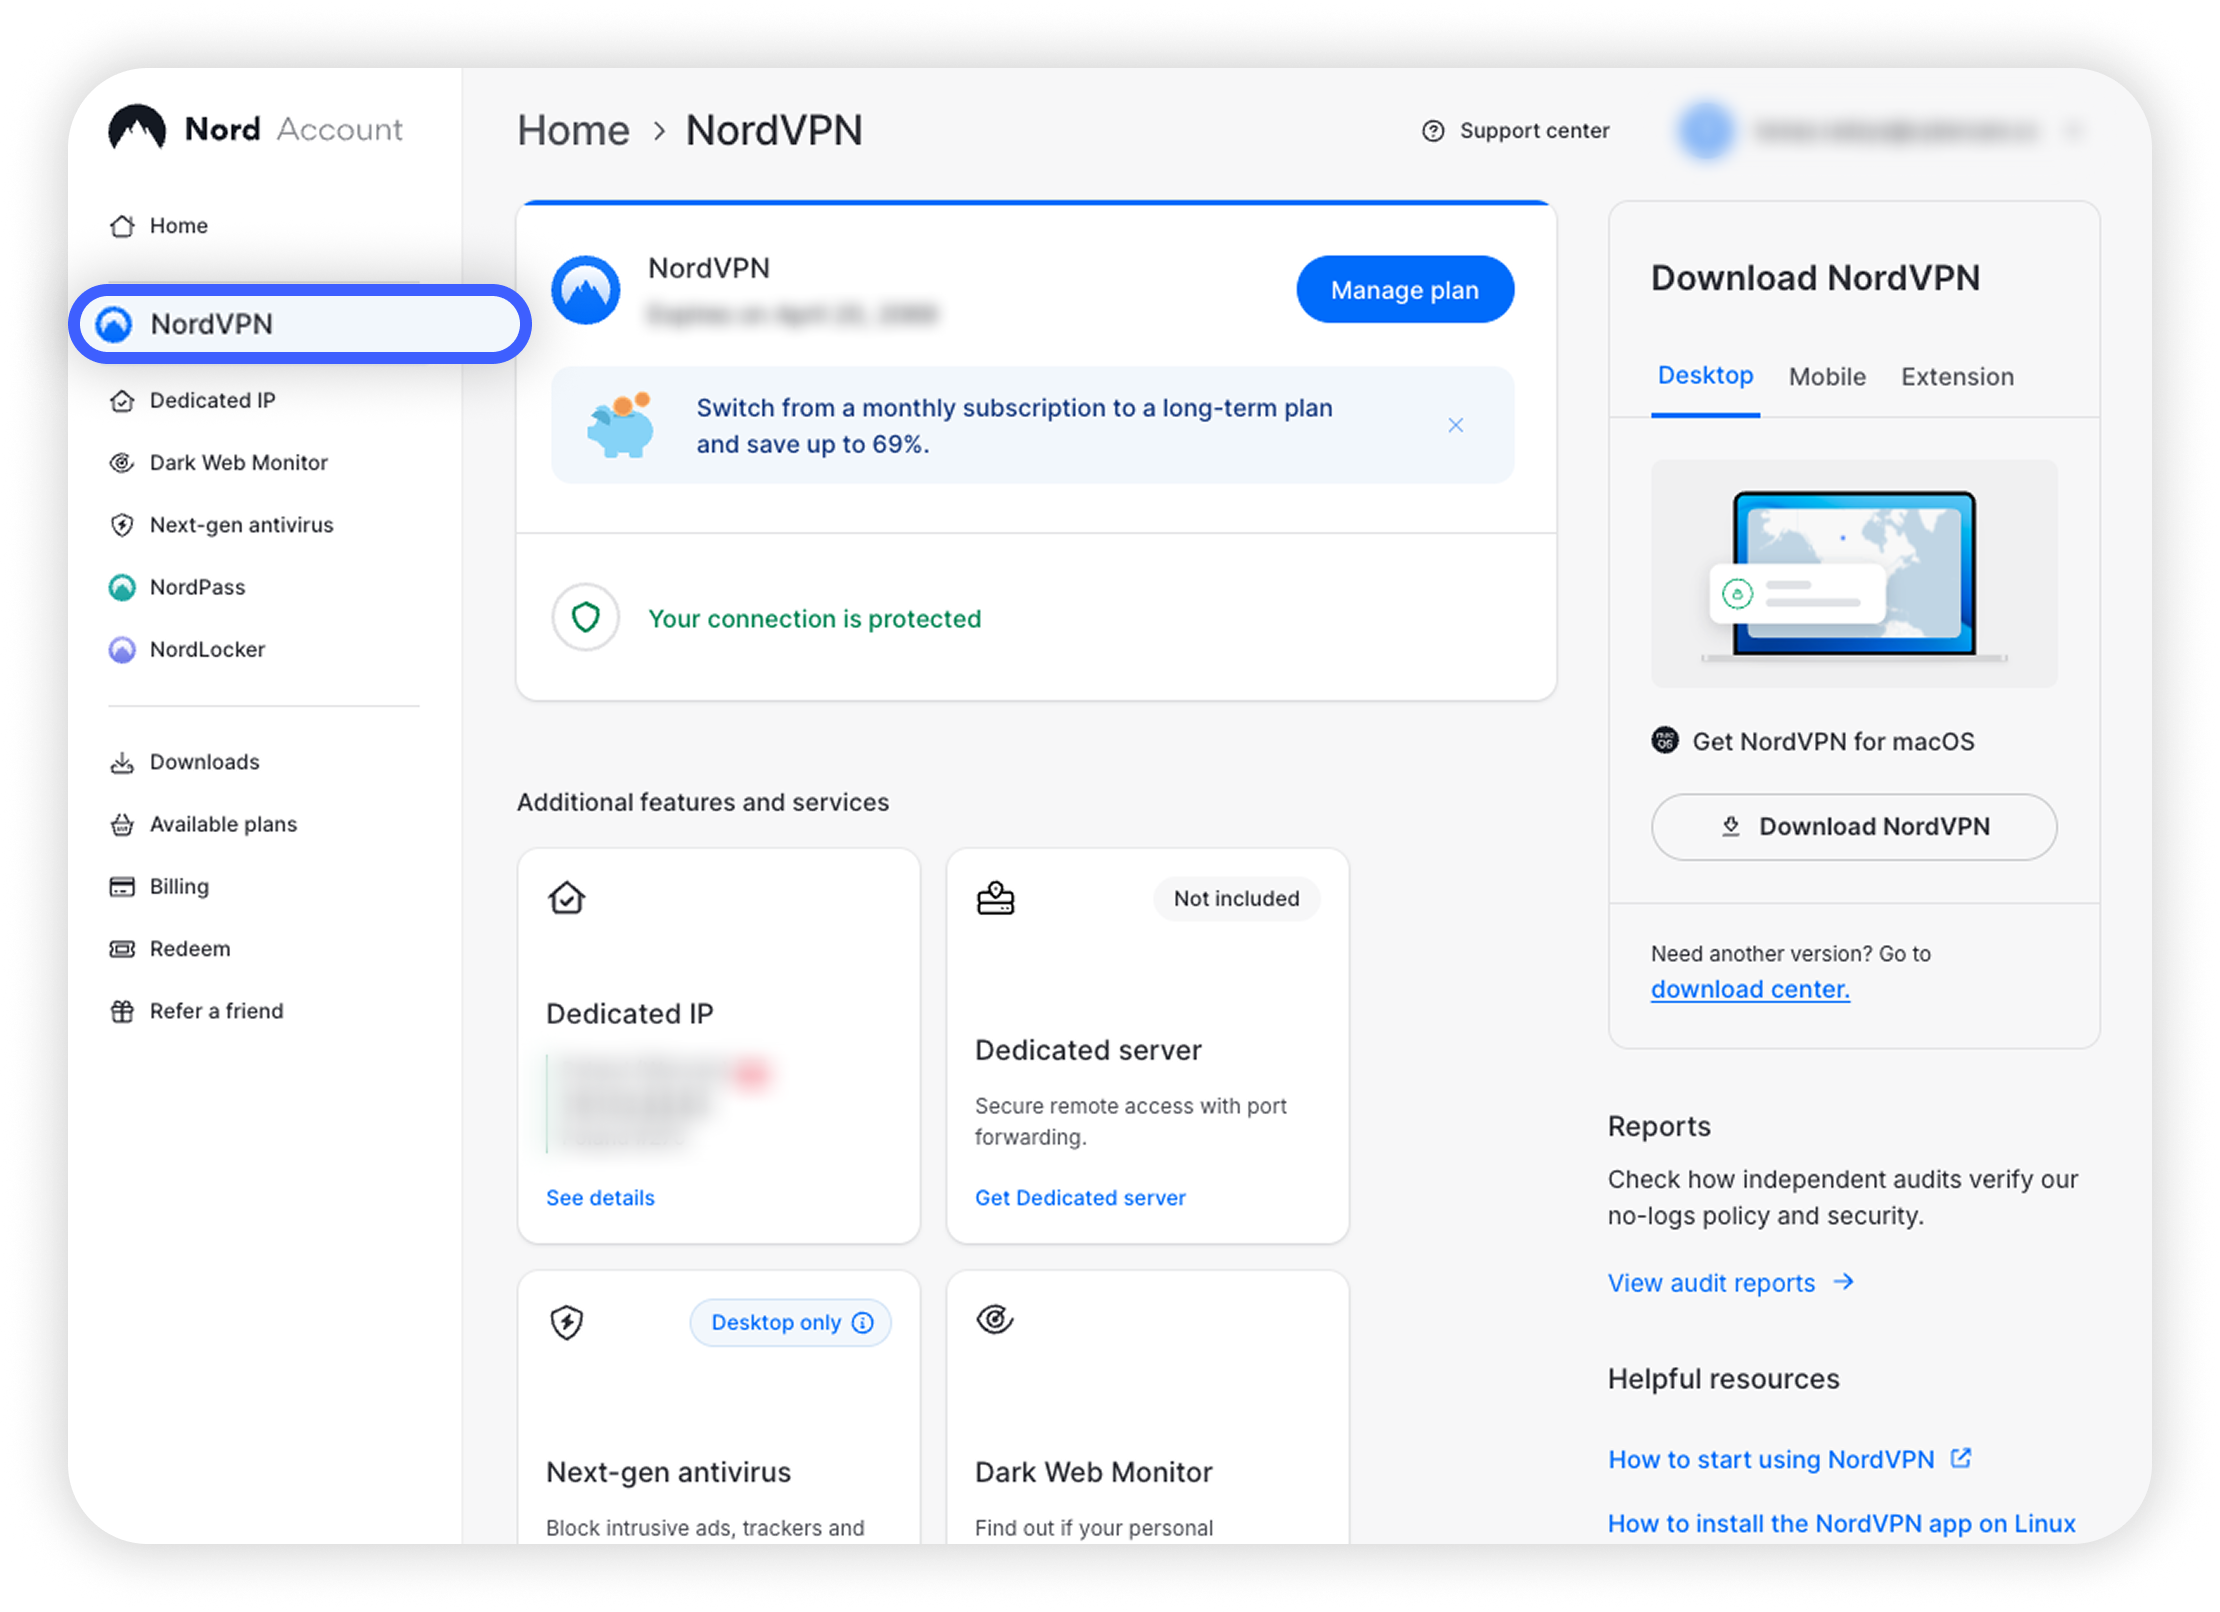Click the Dark Web Monitor card icon
The height and width of the screenshot is (1612, 2220).
pos(995,1320)
